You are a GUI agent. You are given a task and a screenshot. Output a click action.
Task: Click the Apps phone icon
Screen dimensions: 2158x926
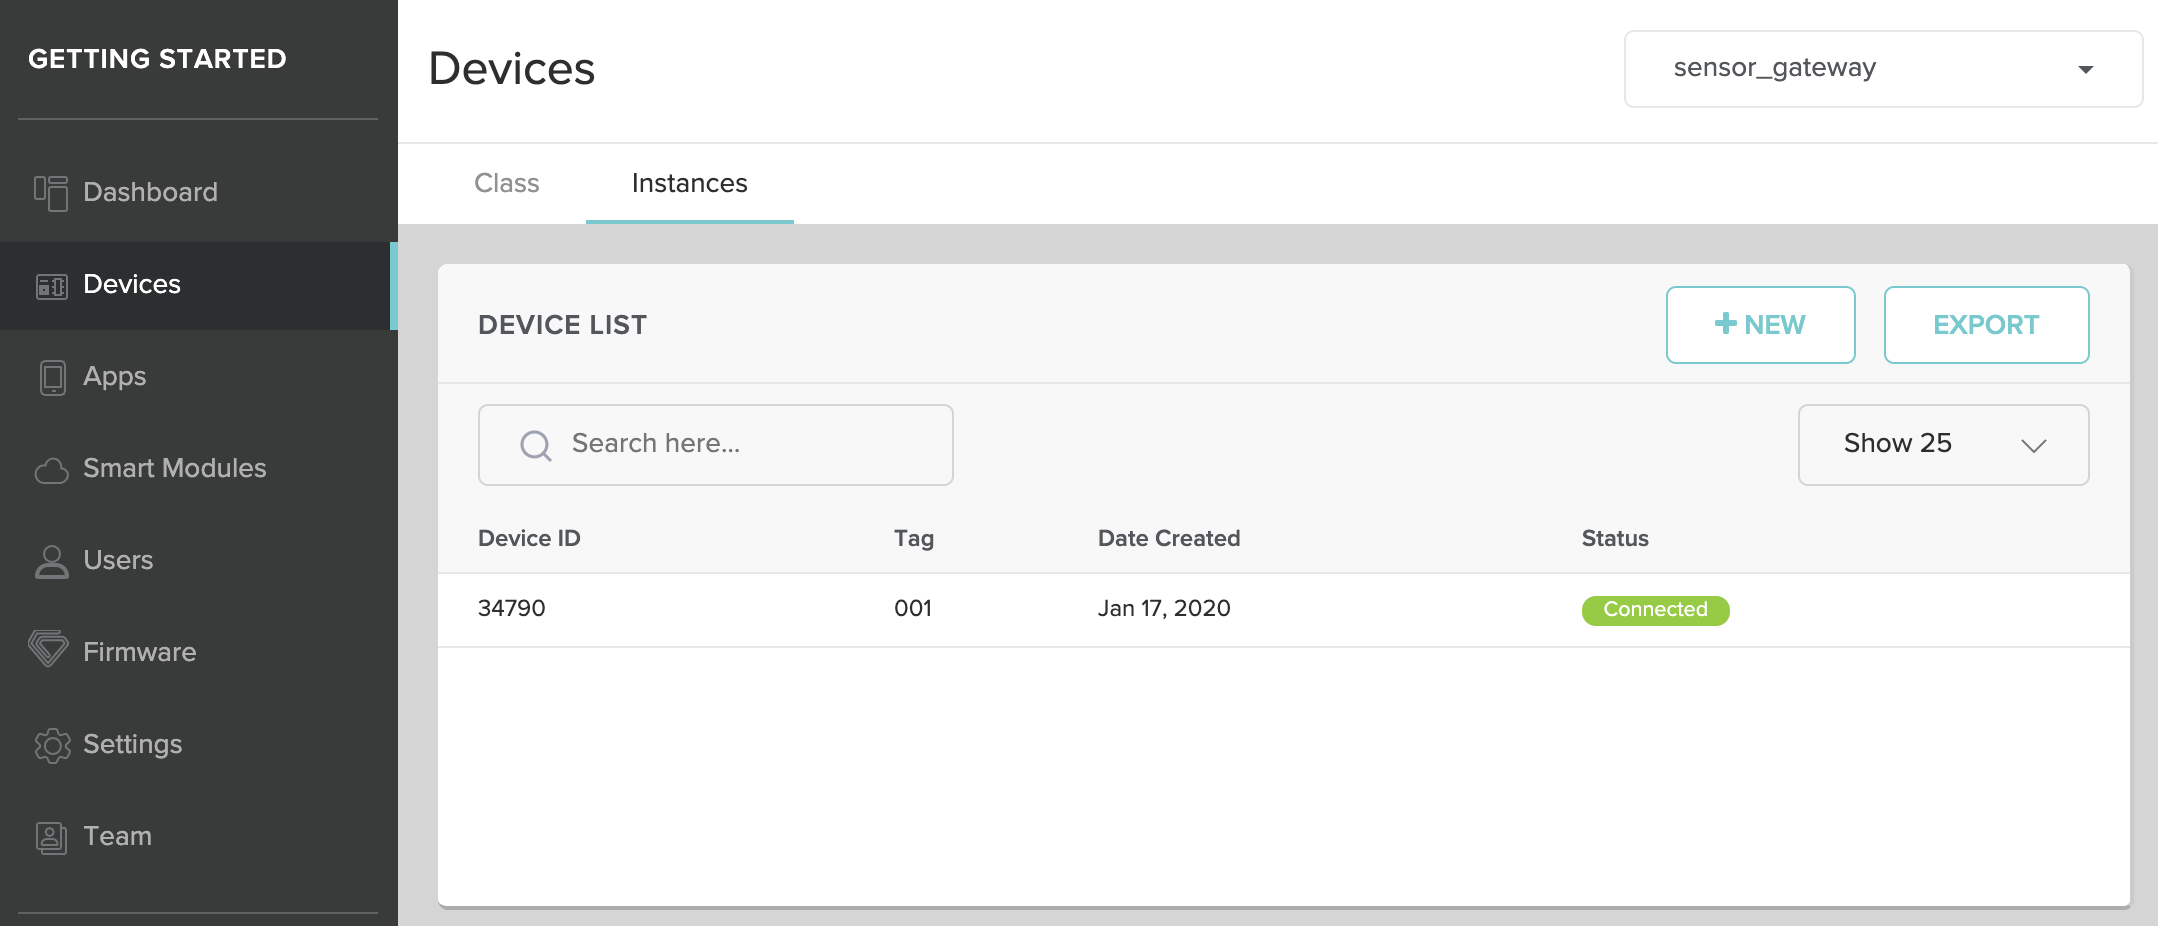pyautogui.click(x=52, y=378)
